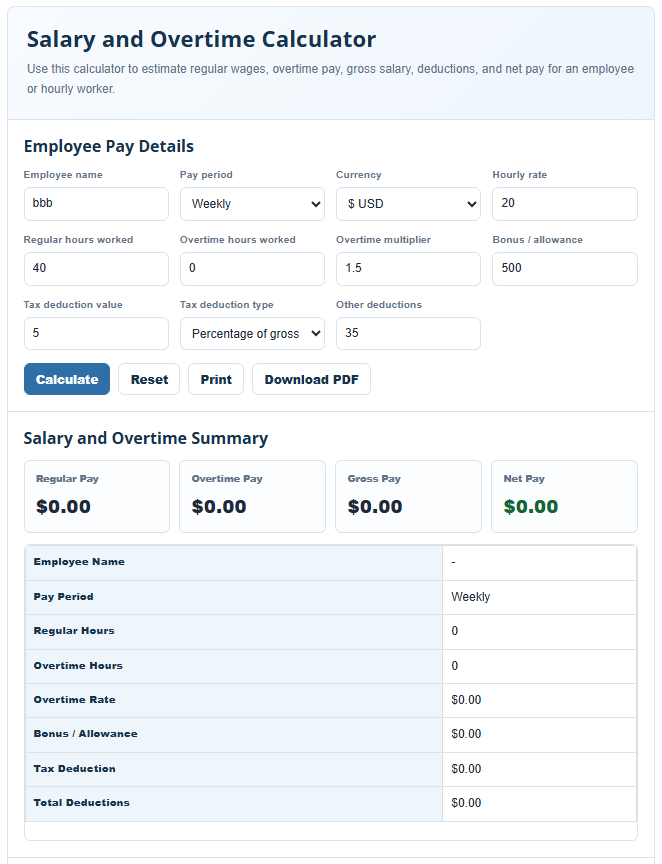Image resolution: width=662 pixels, height=864 pixels.
Task: Click the Print button
Action: coord(216,379)
